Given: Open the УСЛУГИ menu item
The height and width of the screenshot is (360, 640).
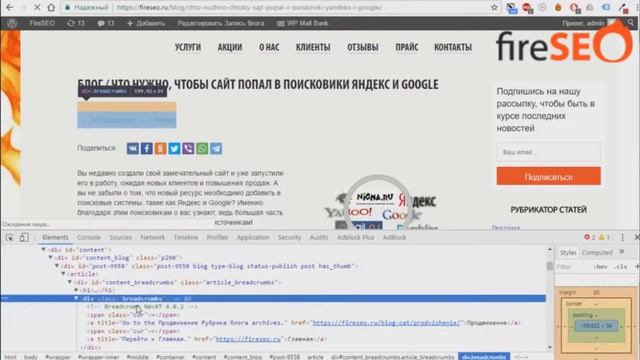Looking at the screenshot, I should pyautogui.click(x=188, y=47).
